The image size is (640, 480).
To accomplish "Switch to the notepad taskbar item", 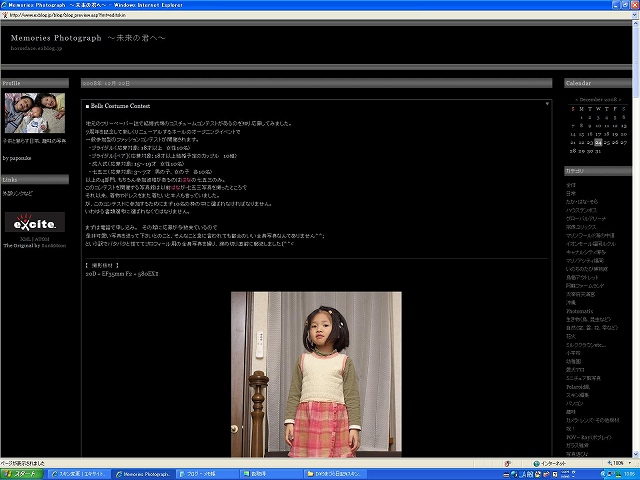I will pyautogui.click(x=207, y=474).
